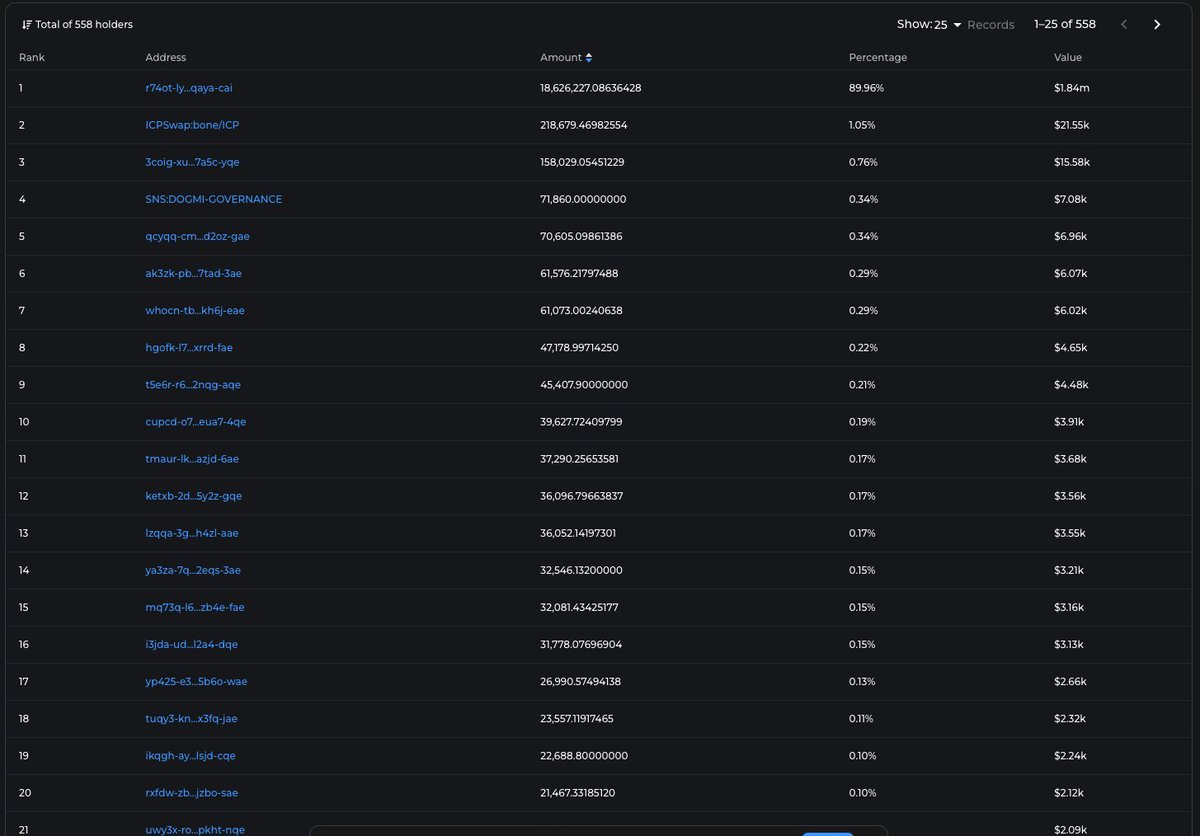1200x836 pixels.
Task: Select the 0.22% percentage cell
Action: point(864,347)
